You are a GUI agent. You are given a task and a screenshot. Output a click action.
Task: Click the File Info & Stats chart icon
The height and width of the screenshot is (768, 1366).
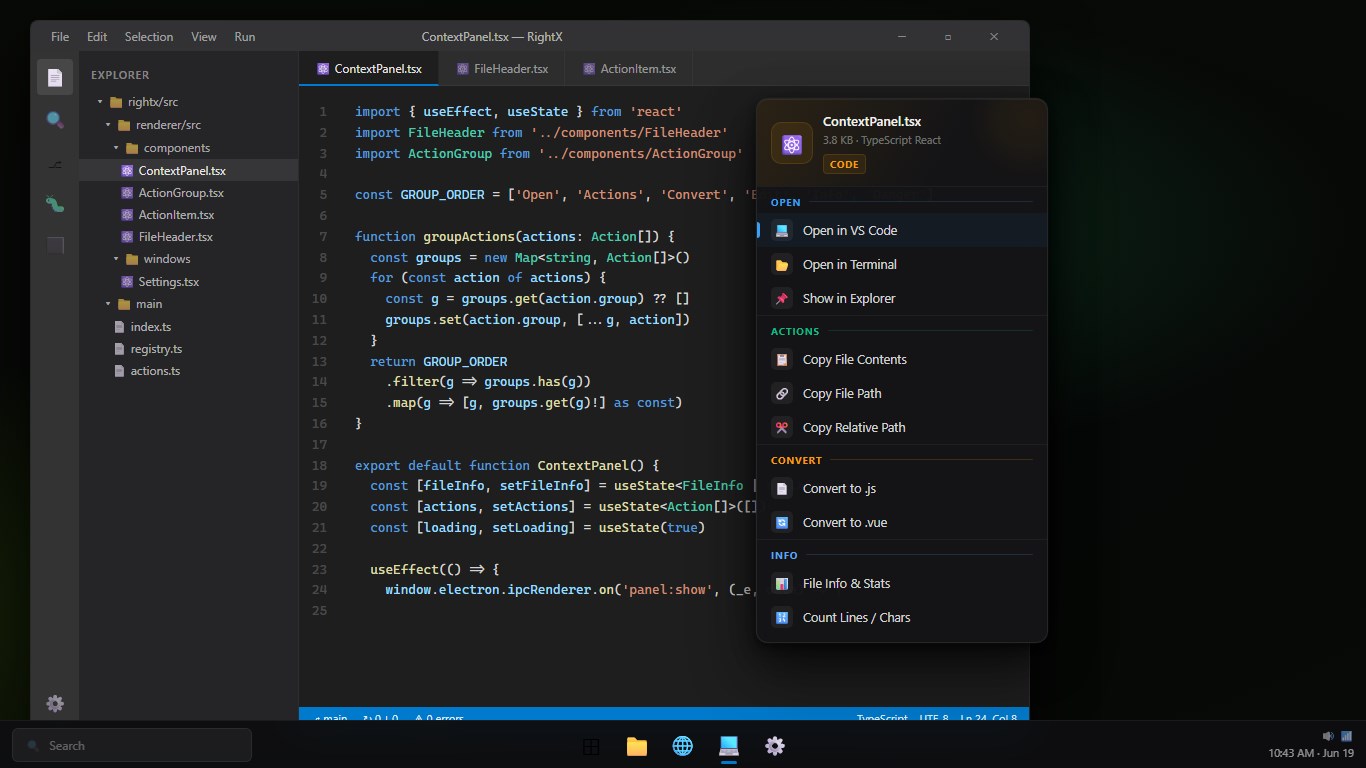click(782, 583)
